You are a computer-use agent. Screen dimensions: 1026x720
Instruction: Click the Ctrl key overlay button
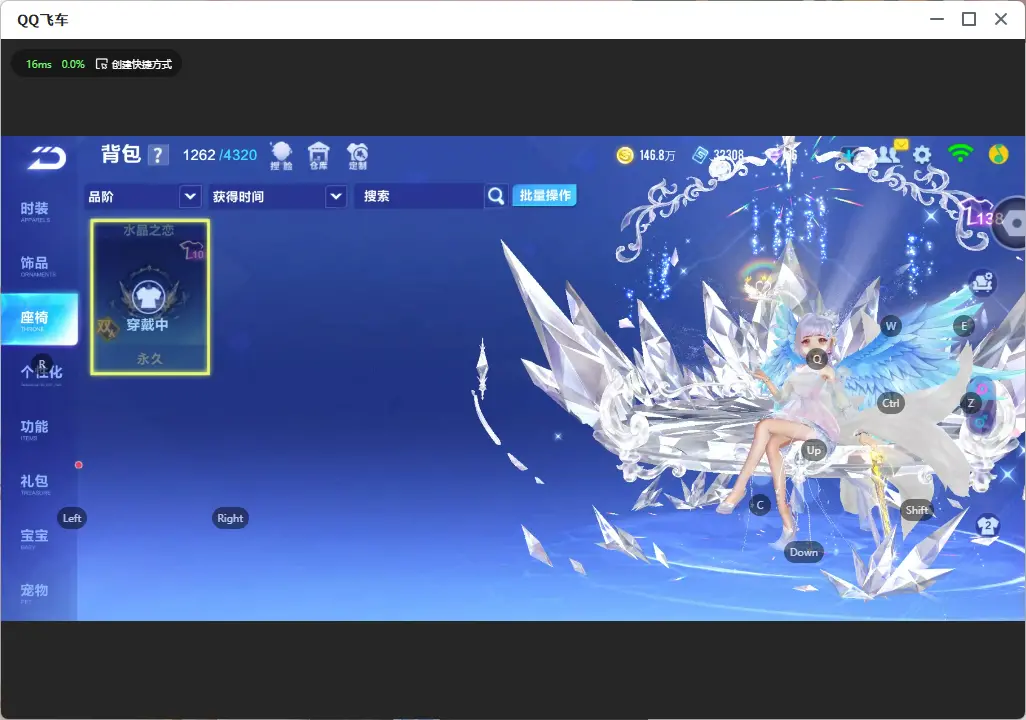pyautogui.click(x=891, y=403)
